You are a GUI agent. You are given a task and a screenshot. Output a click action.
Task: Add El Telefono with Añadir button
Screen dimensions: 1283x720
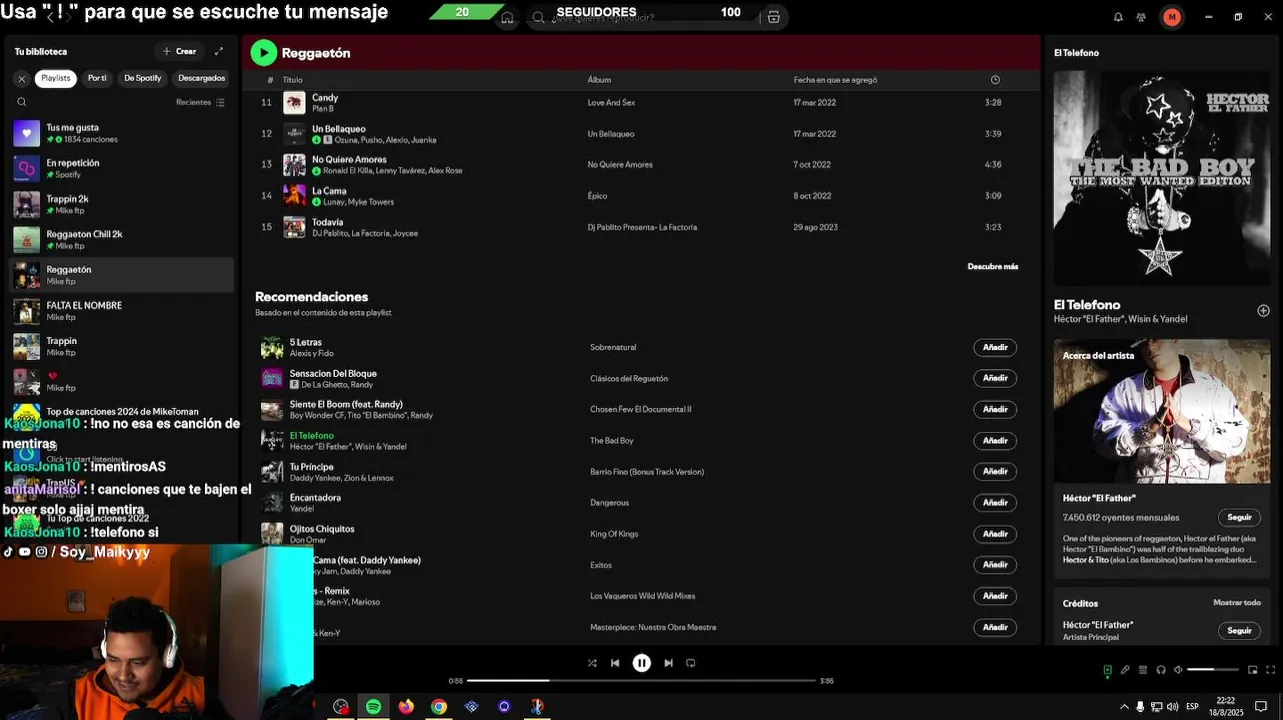(x=995, y=440)
